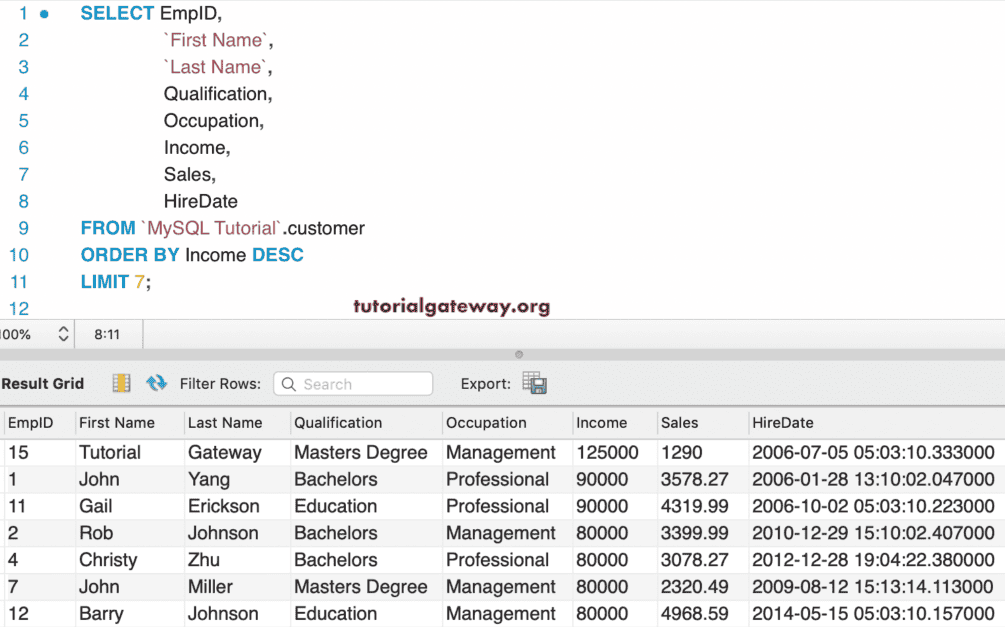Click the Export recordset icon
1005x627 pixels.
534,383
